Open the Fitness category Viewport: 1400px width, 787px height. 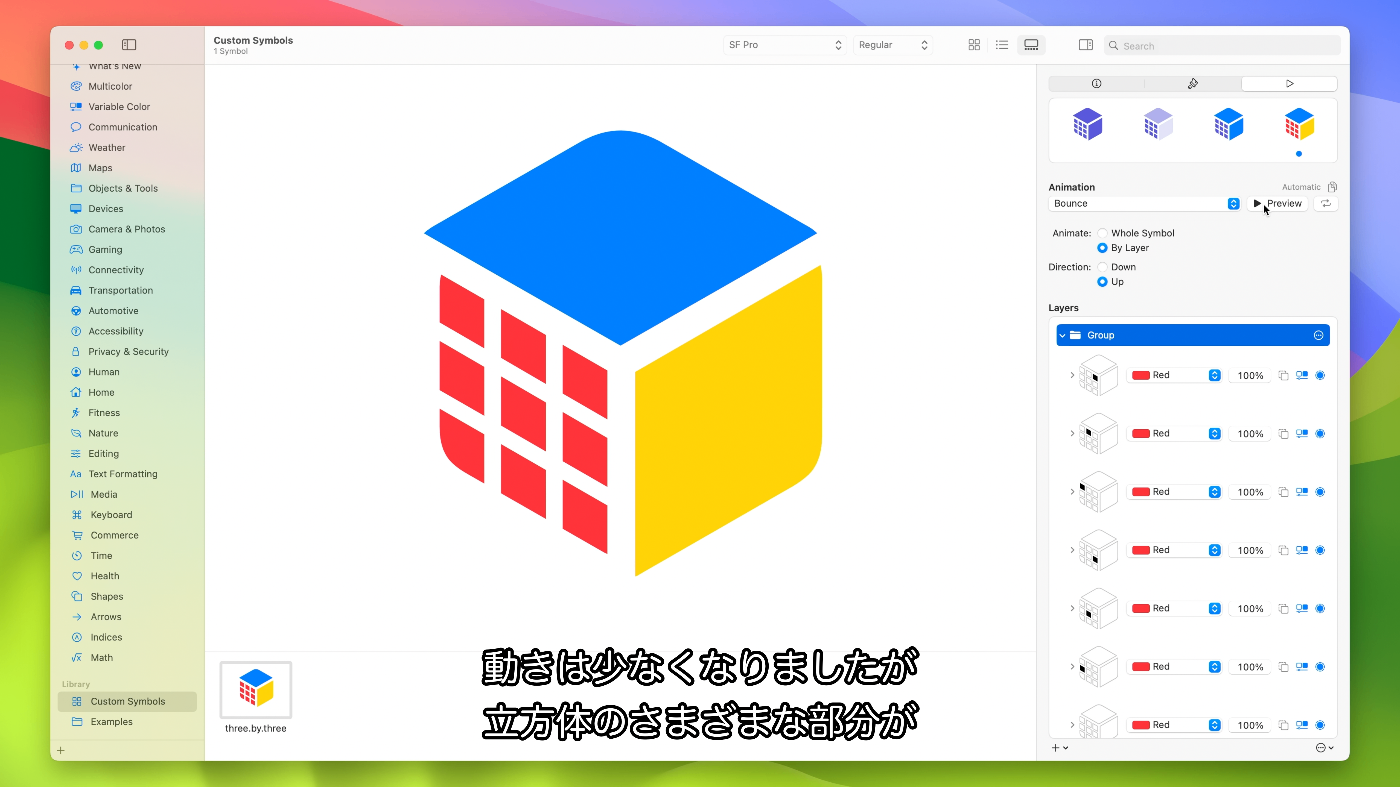coord(104,413)
